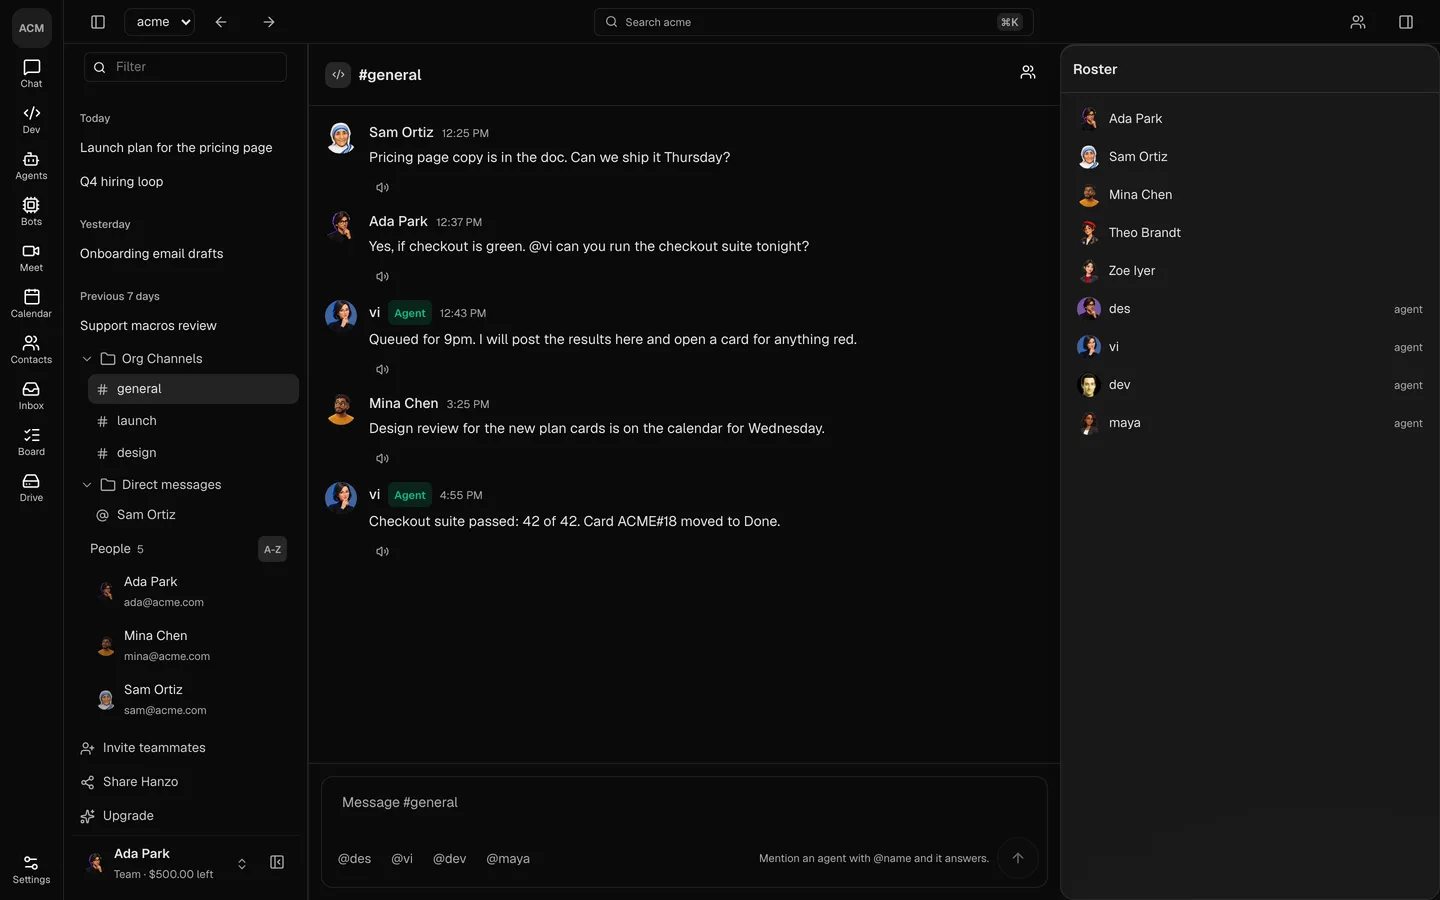Open the Inbox section

click(31, 396)
